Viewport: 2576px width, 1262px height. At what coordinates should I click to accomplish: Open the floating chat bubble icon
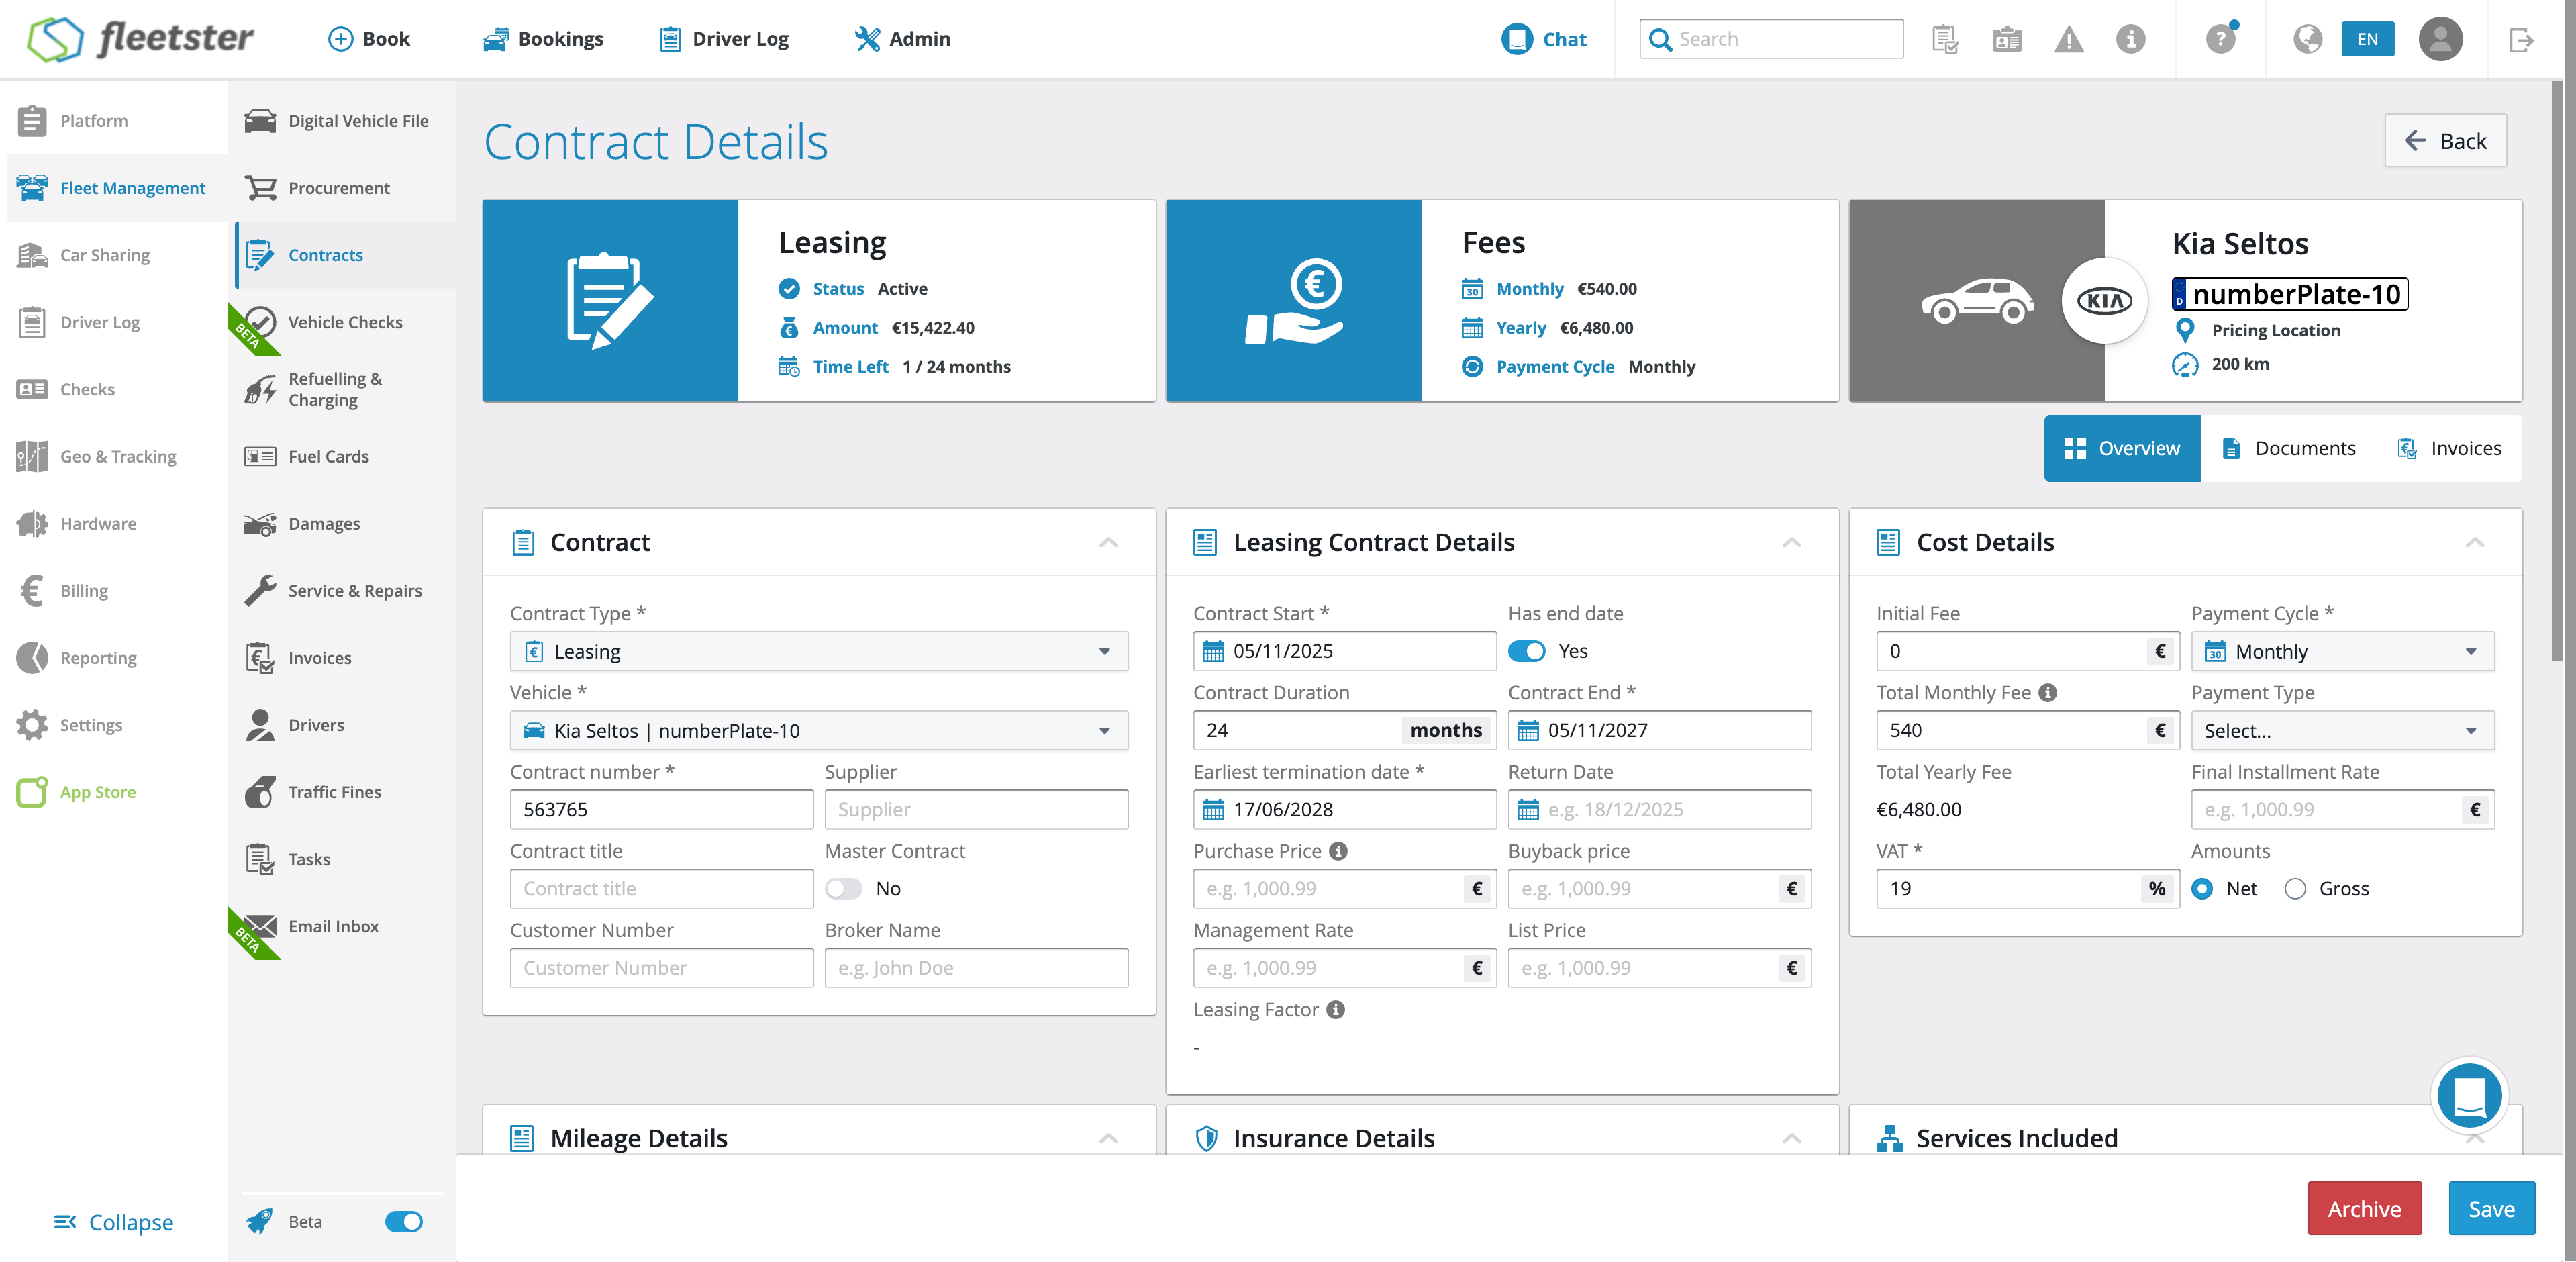click(x=2469, y=1095)
